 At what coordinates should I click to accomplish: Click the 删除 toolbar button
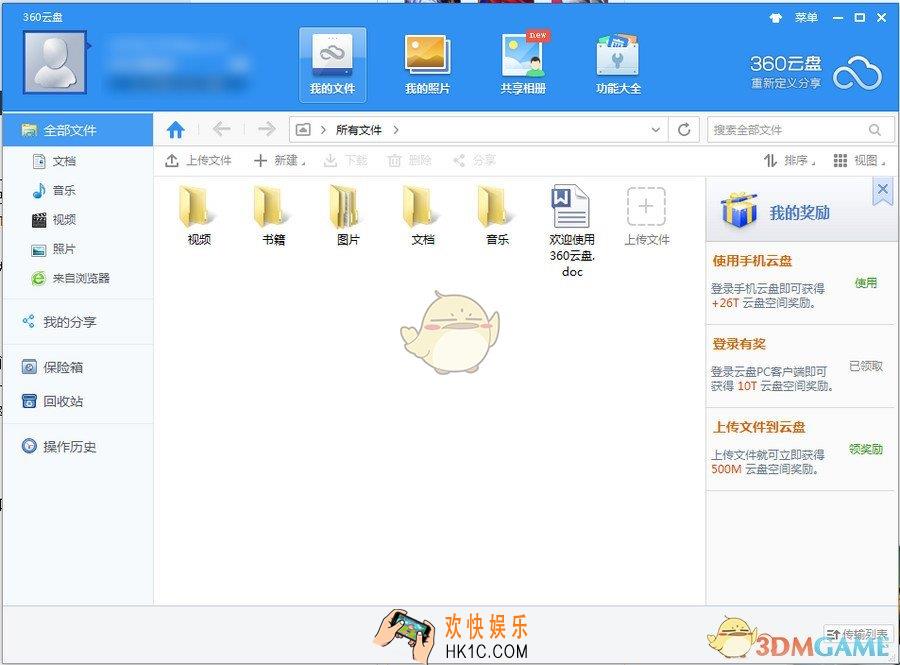(409, 161)
